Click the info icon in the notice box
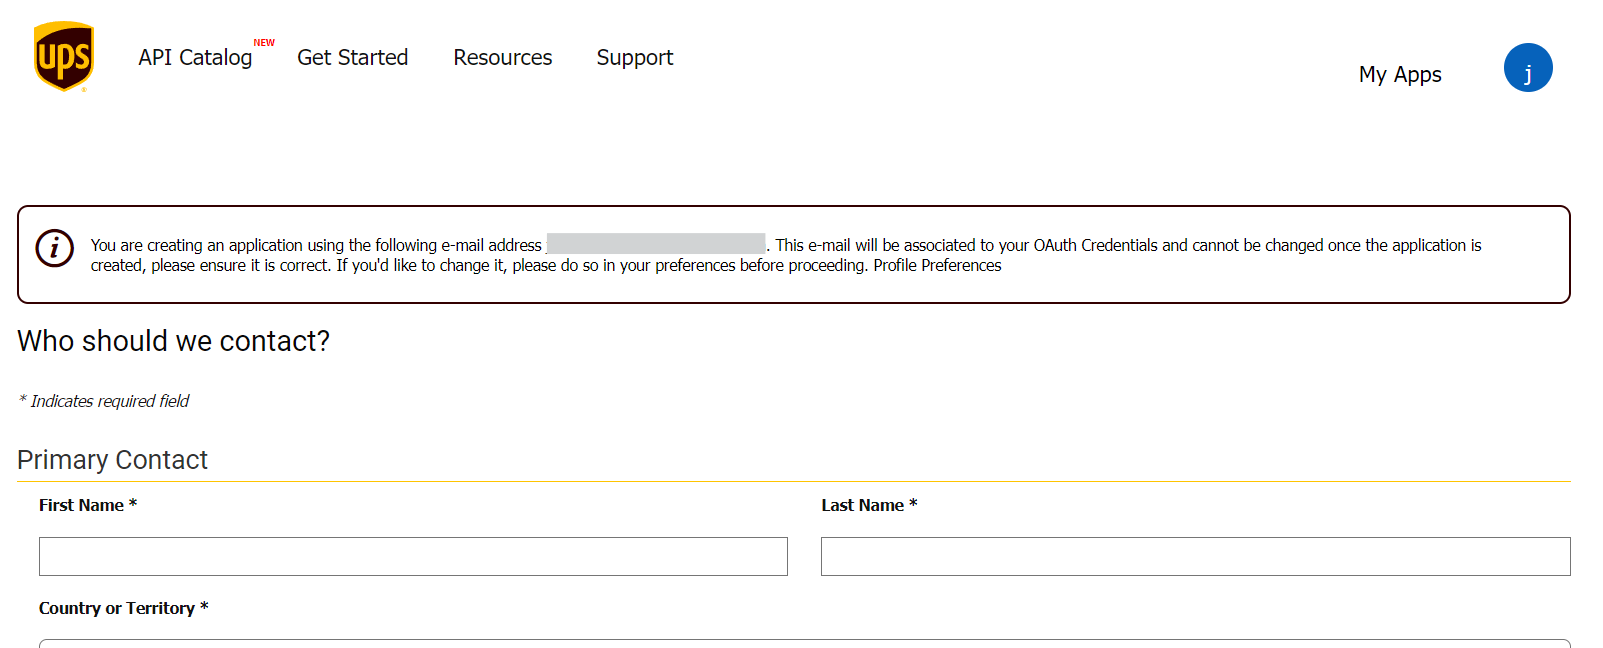Viewport: 1603px width, 648px height. point(55,248)
